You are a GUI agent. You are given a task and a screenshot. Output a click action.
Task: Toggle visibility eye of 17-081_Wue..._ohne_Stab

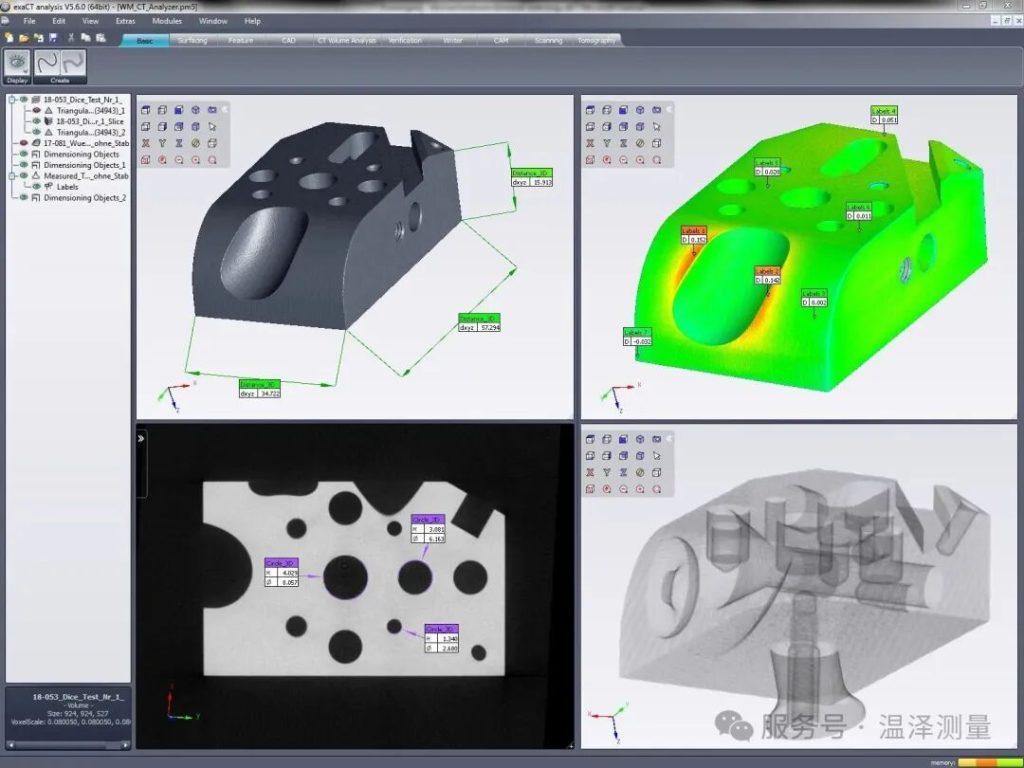click(21, 143)
